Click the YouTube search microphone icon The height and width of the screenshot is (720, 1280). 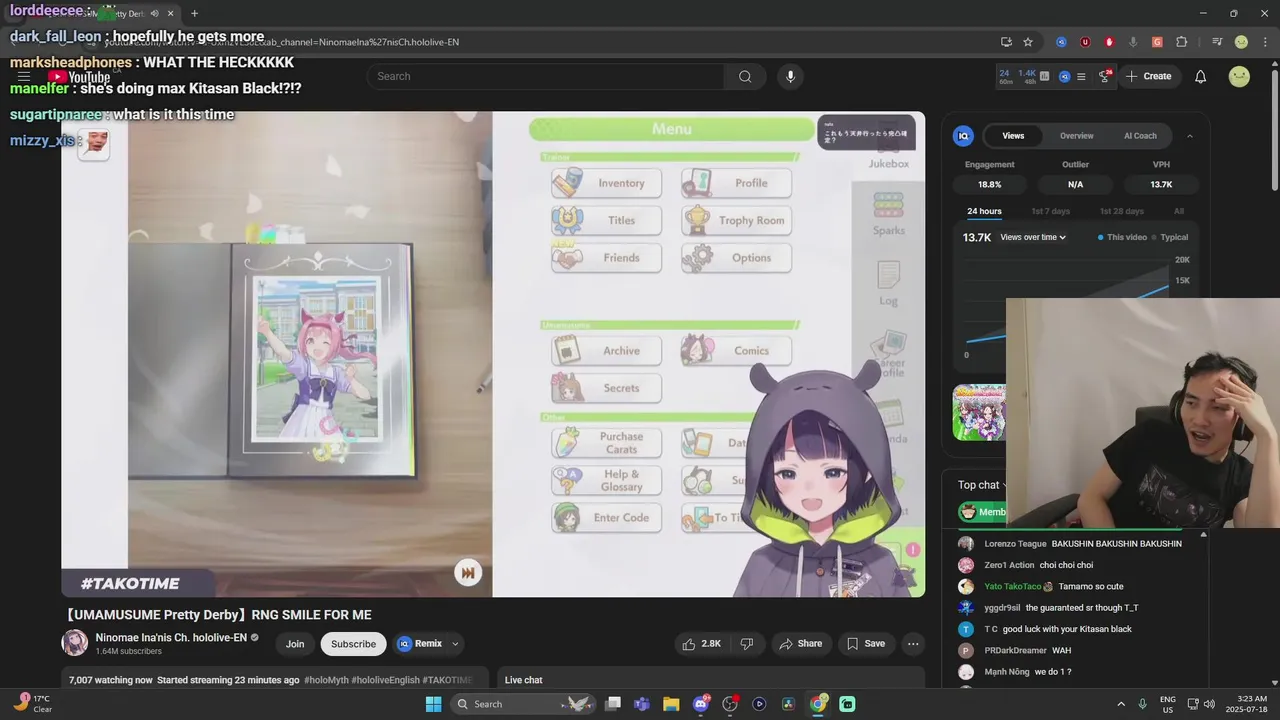pyautogui.click(x=790, y=76)
